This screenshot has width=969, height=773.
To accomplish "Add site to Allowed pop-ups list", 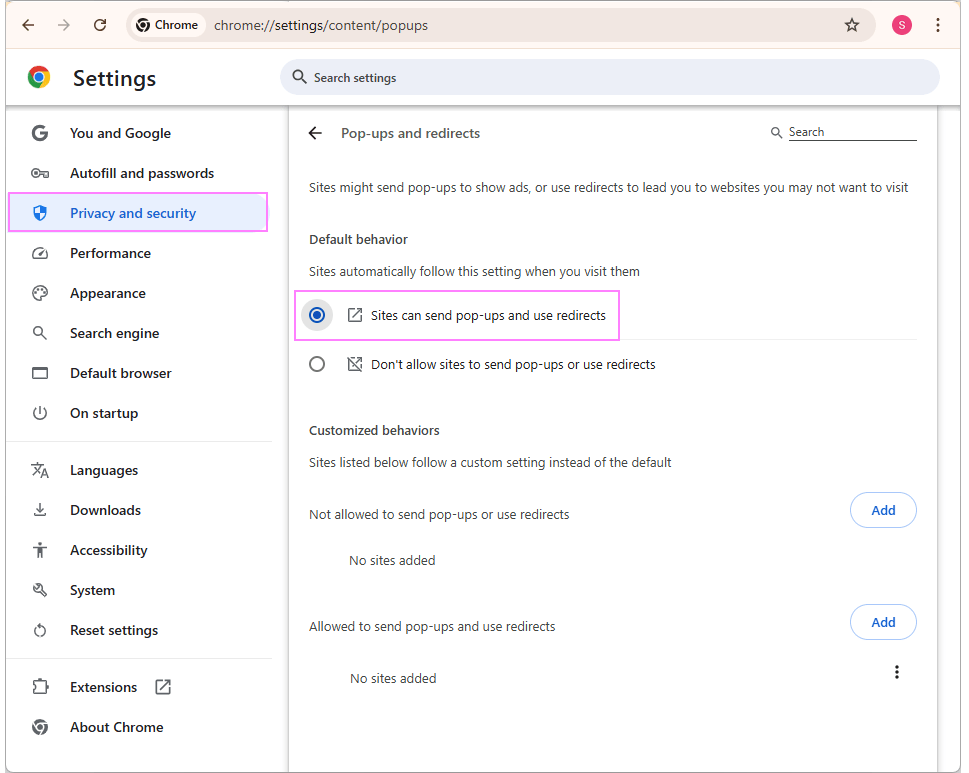I will click(x=883, y=622).
